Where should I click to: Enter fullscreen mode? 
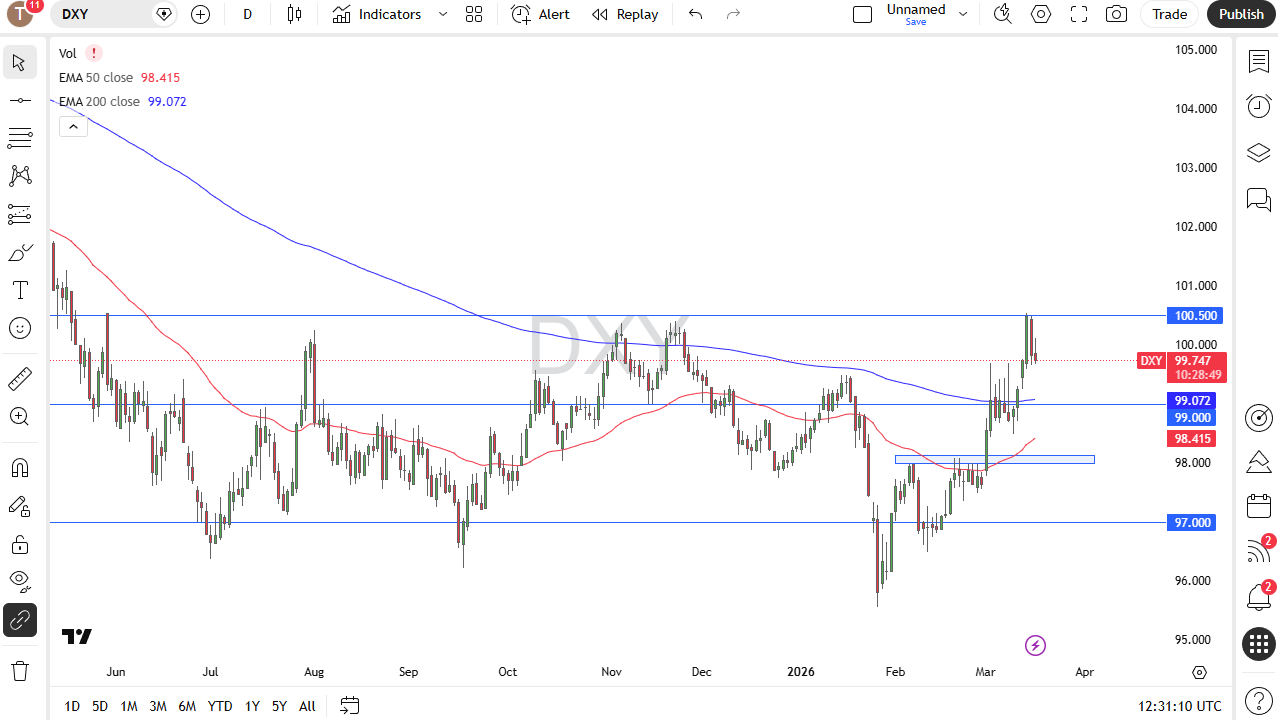click(1079, 14)
